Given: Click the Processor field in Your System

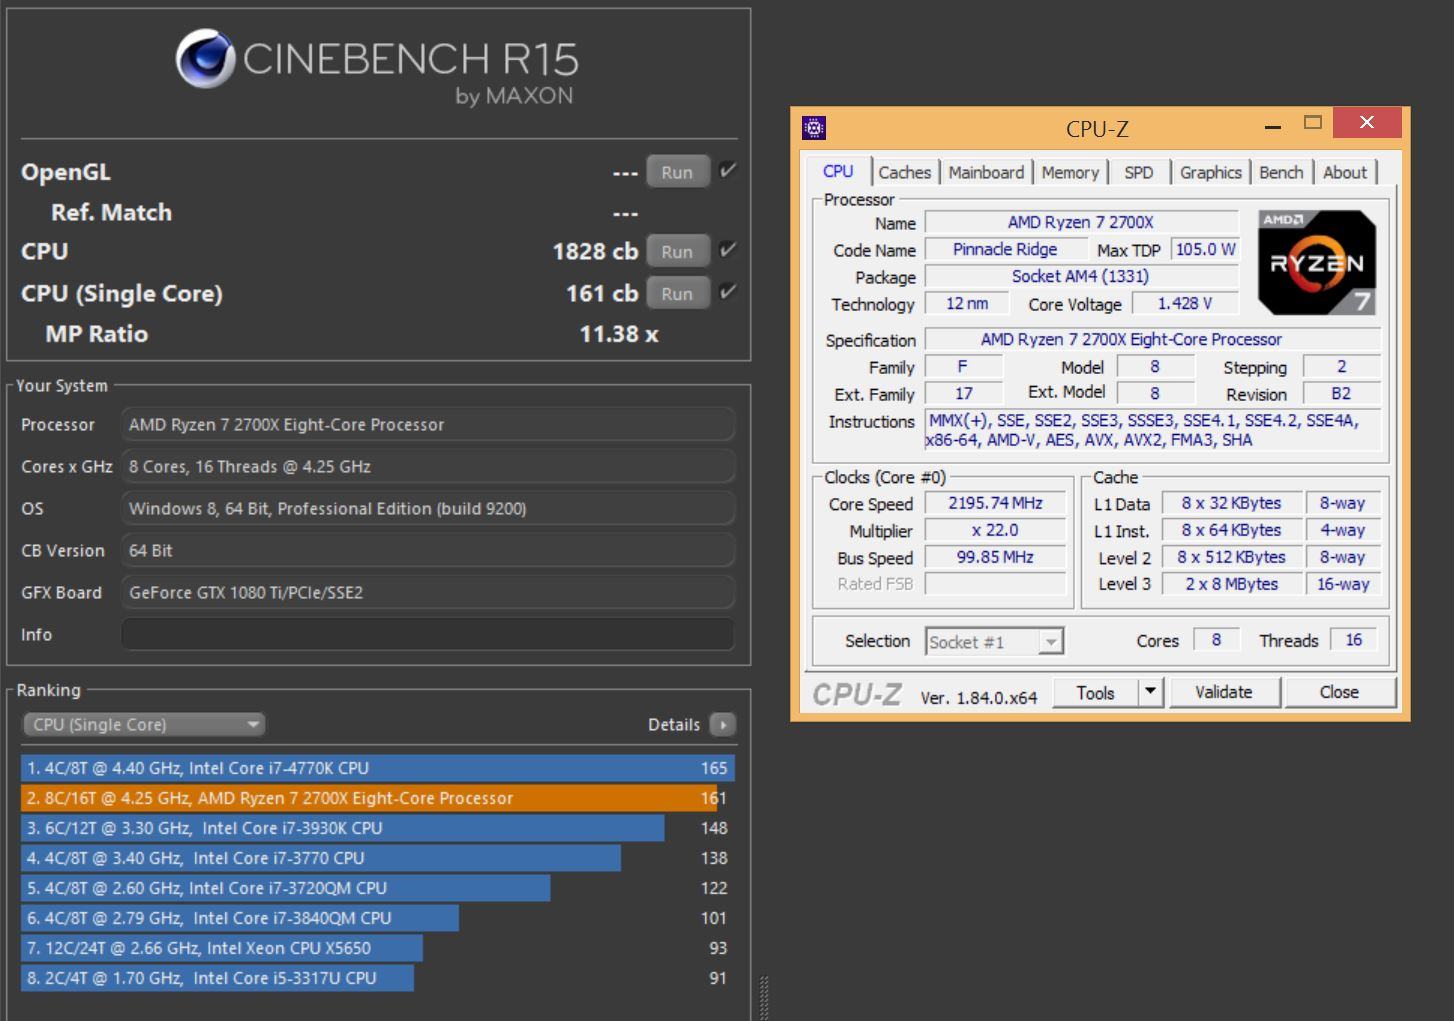Looking at the screenshot, I should pyautogui.click(x=428, y=424).
